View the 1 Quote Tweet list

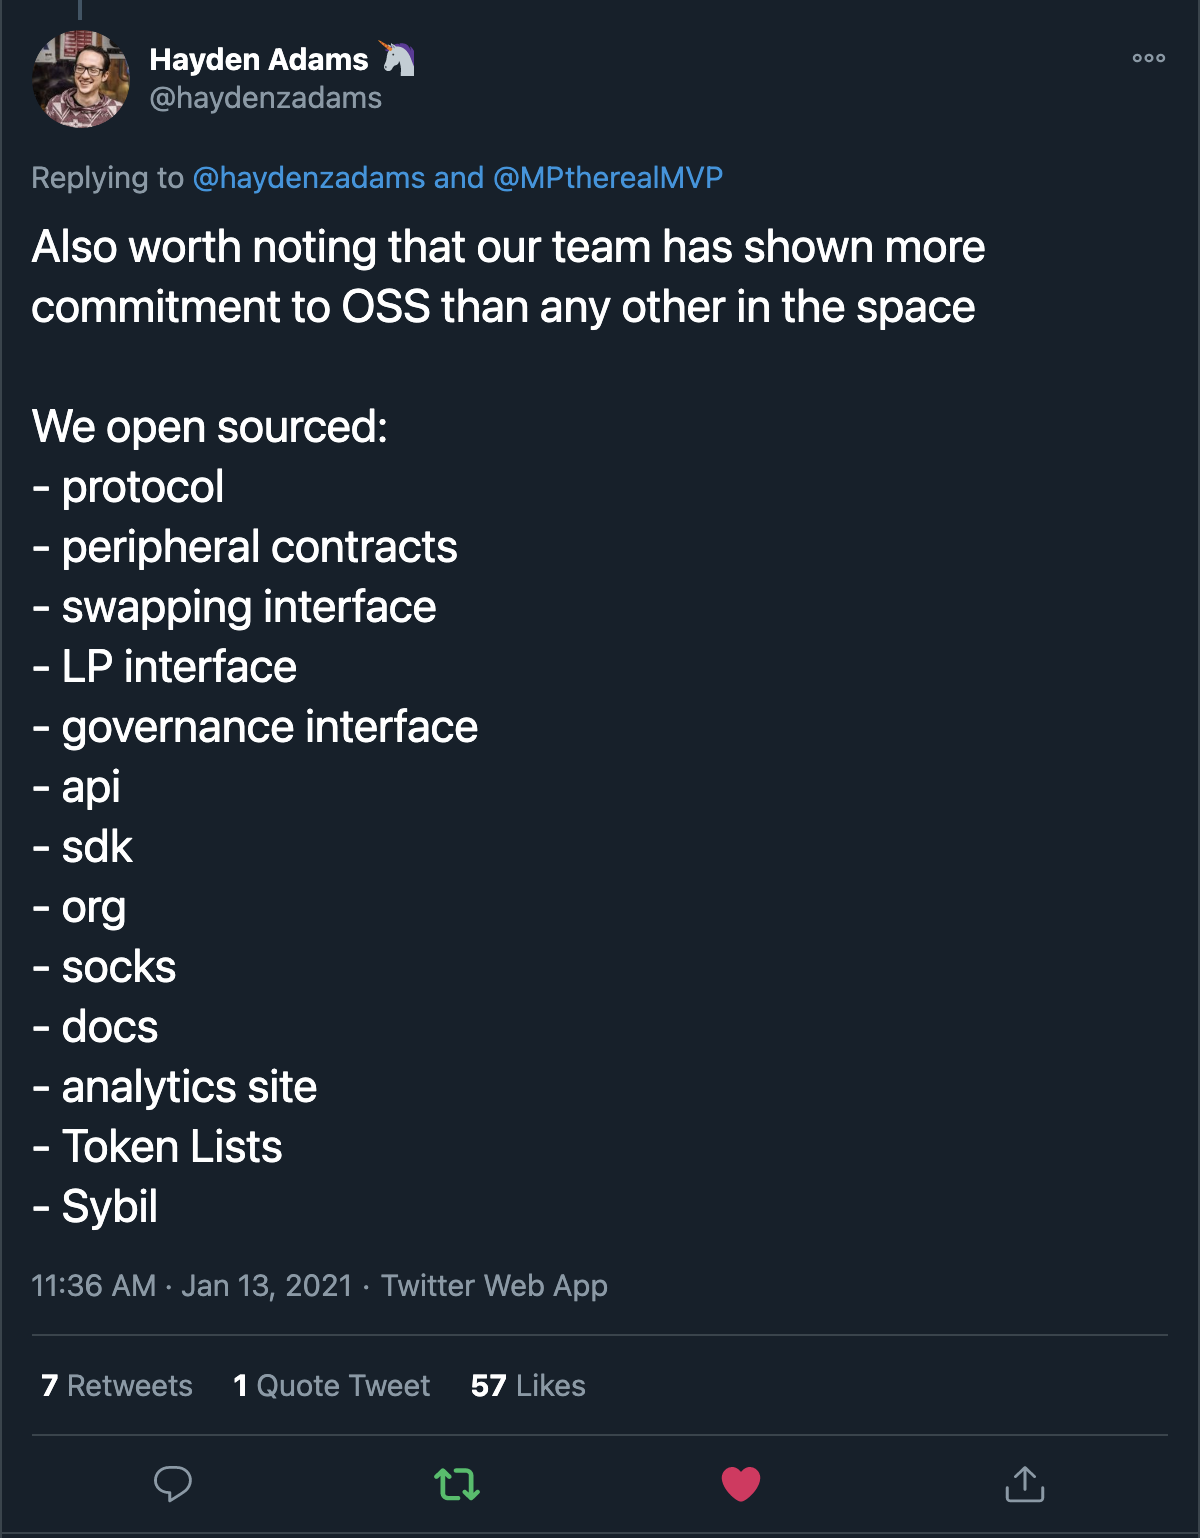click(331, 1386)
